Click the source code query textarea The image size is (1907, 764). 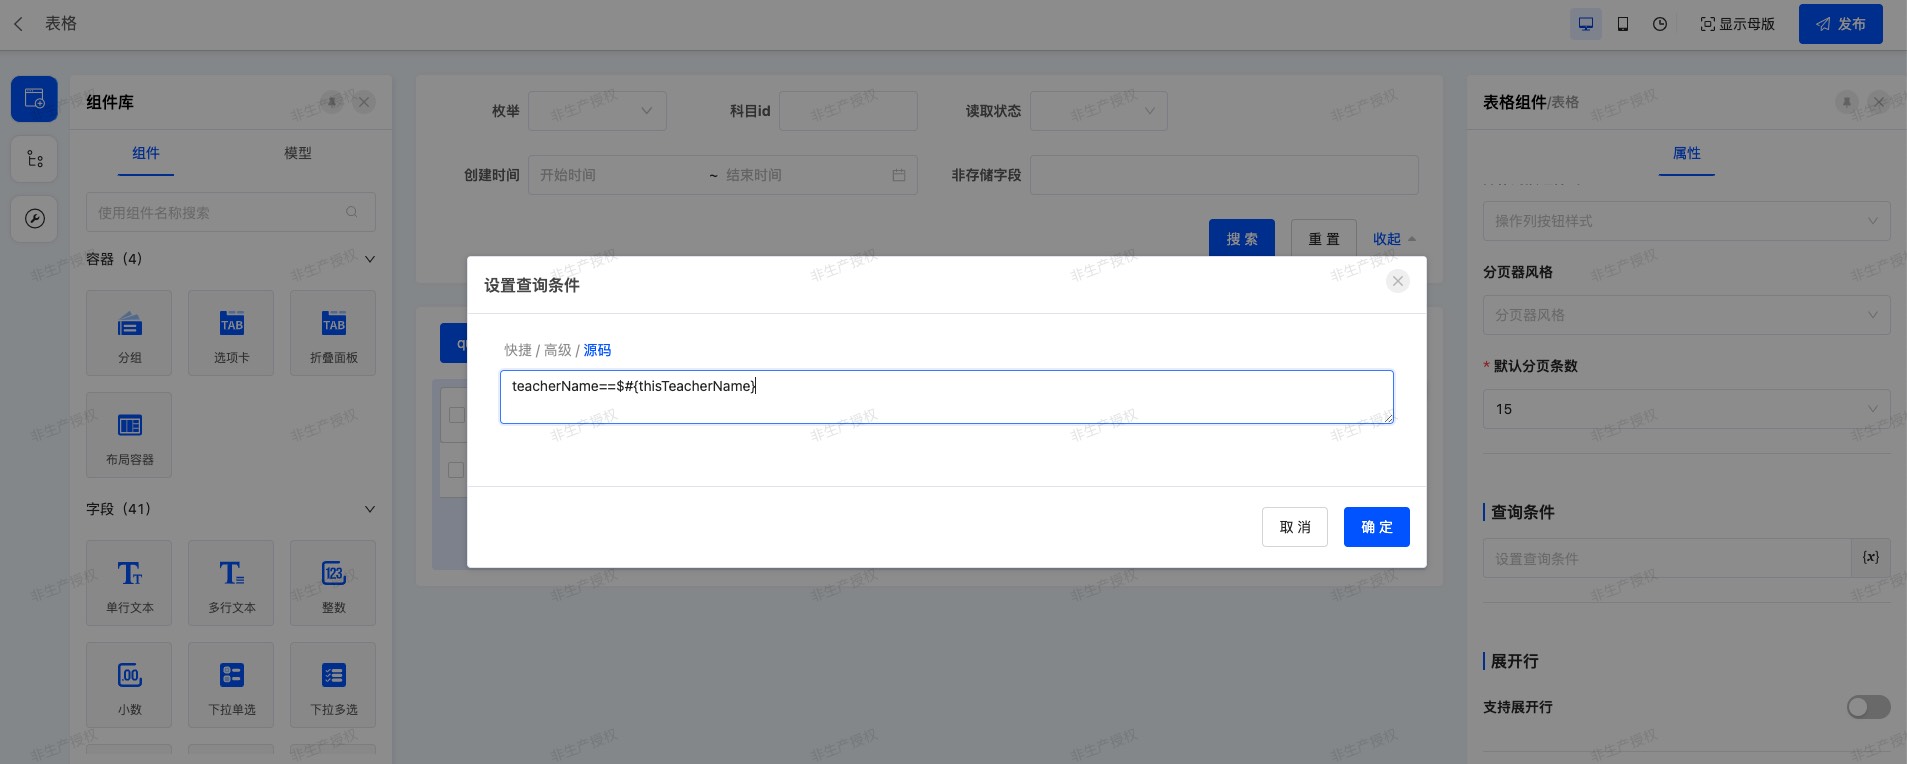pyautogui.click(x=946, y=397)
